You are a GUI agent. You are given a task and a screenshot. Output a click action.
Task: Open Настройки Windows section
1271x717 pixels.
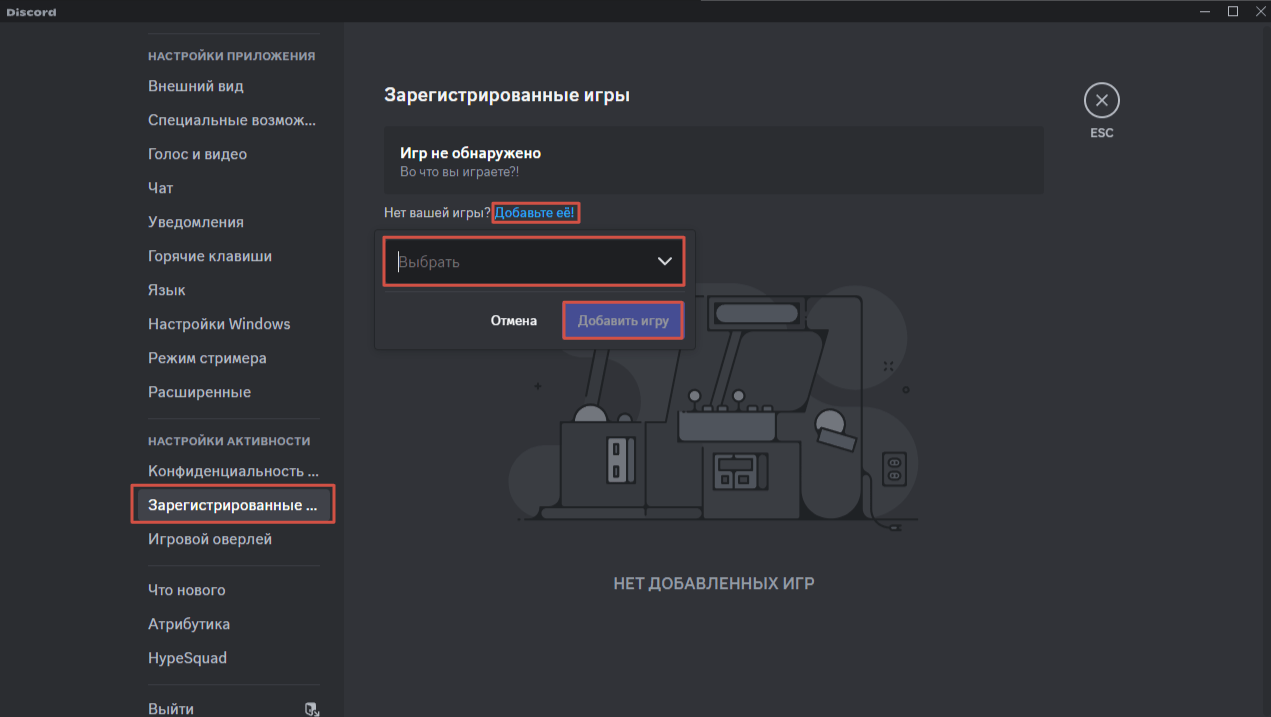click(219, 324)
